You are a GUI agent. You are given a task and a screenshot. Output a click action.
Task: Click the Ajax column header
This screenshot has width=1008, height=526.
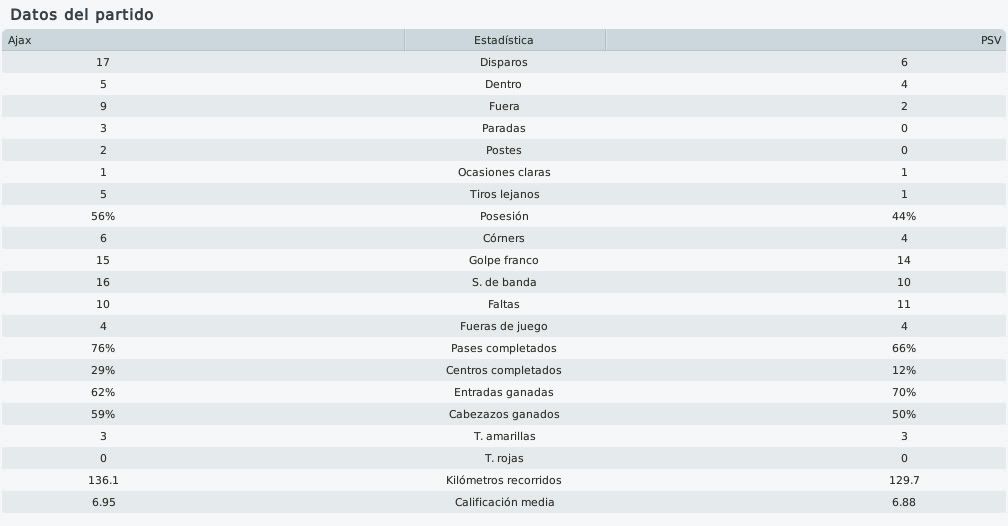[x=203, y=40]
